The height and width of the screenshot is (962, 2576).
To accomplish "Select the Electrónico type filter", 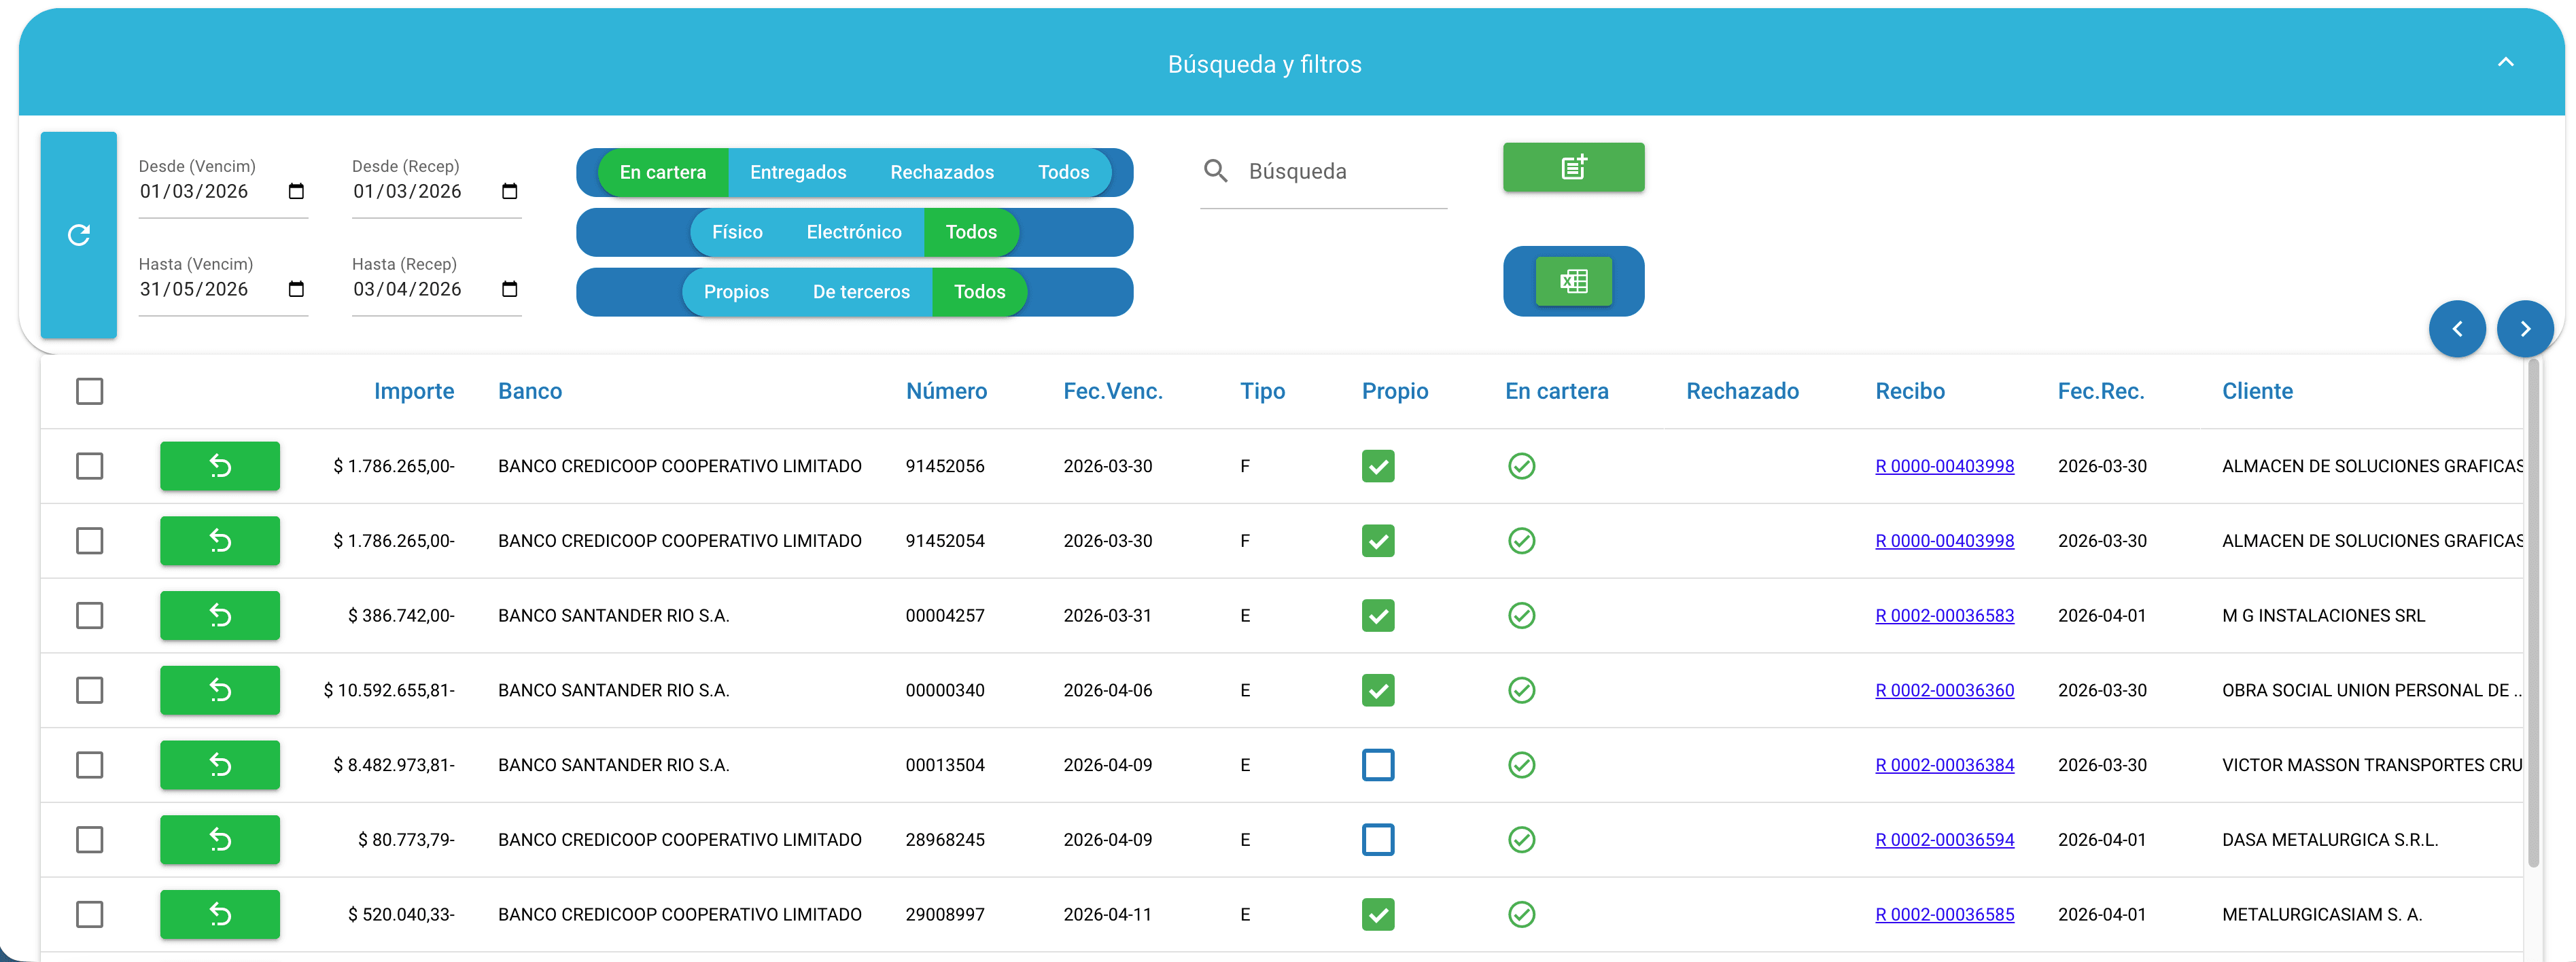I will tap(854, 232).
